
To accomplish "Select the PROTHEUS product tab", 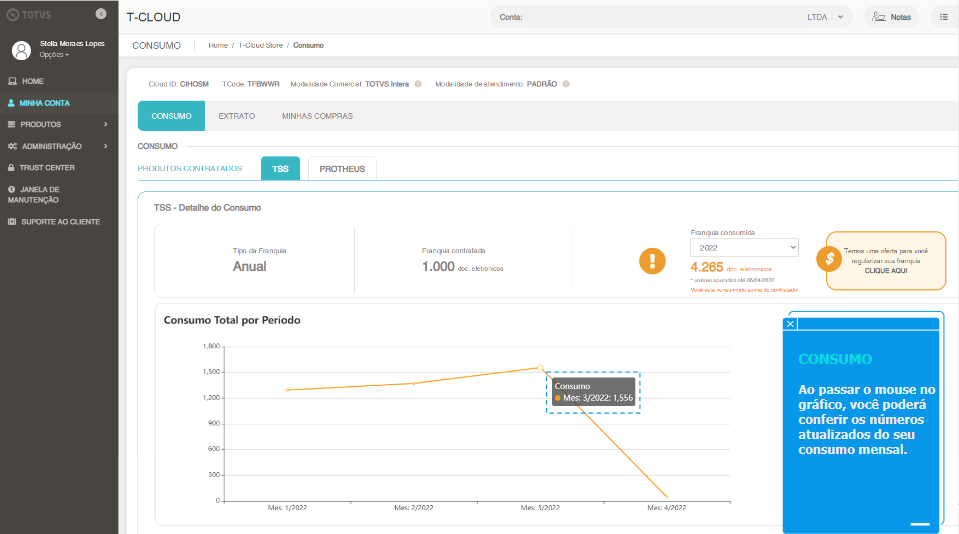I will point(342,168).
